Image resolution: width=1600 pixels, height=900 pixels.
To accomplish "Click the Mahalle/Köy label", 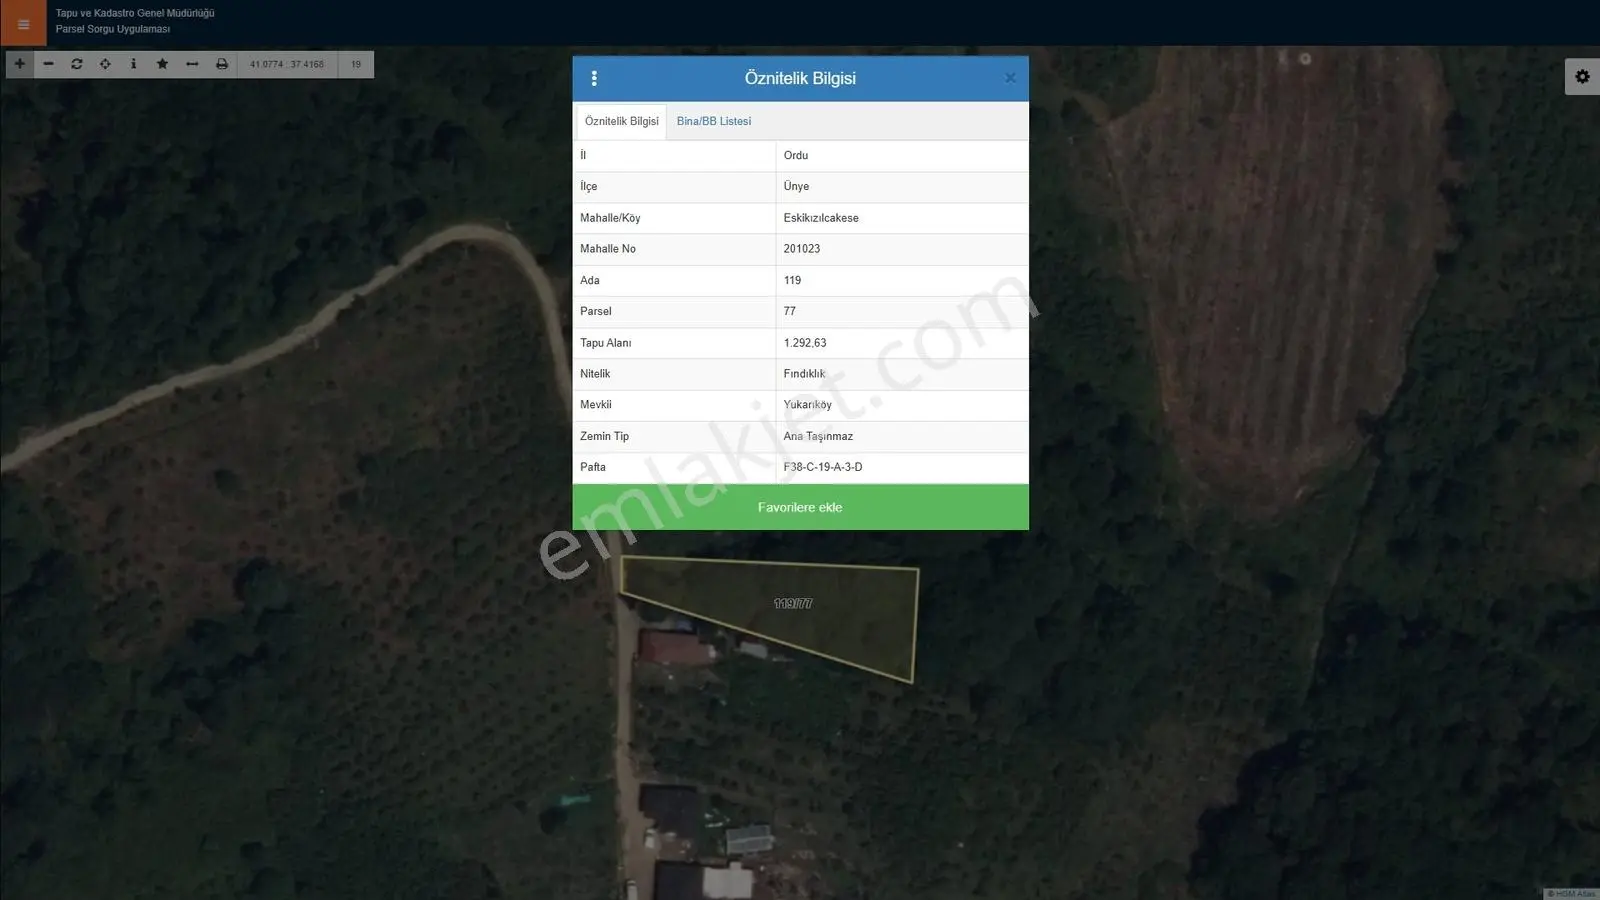I will [x=610, y=218].
